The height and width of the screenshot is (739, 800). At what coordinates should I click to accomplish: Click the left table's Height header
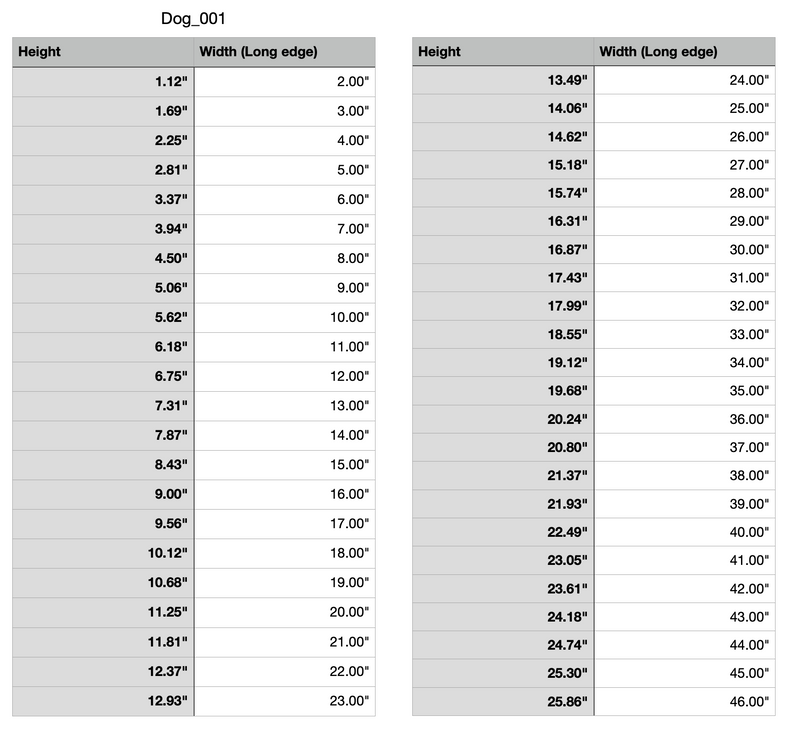click(x=103, y=52)
